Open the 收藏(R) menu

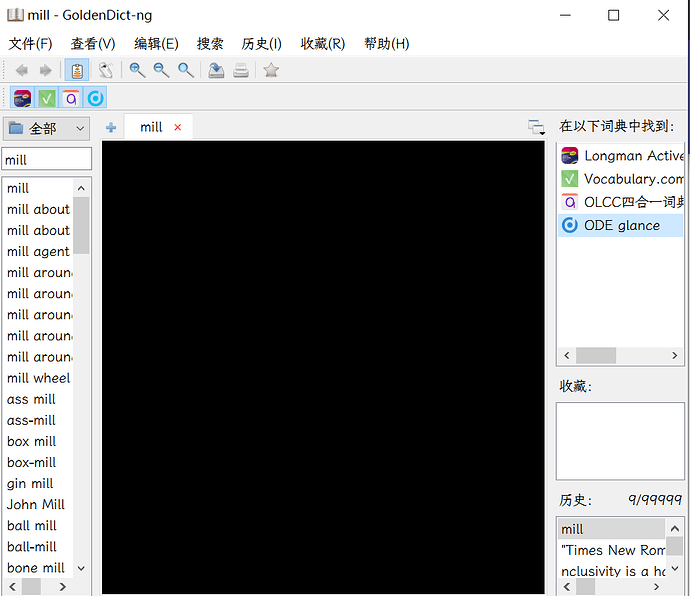click(x=323, y=44)
